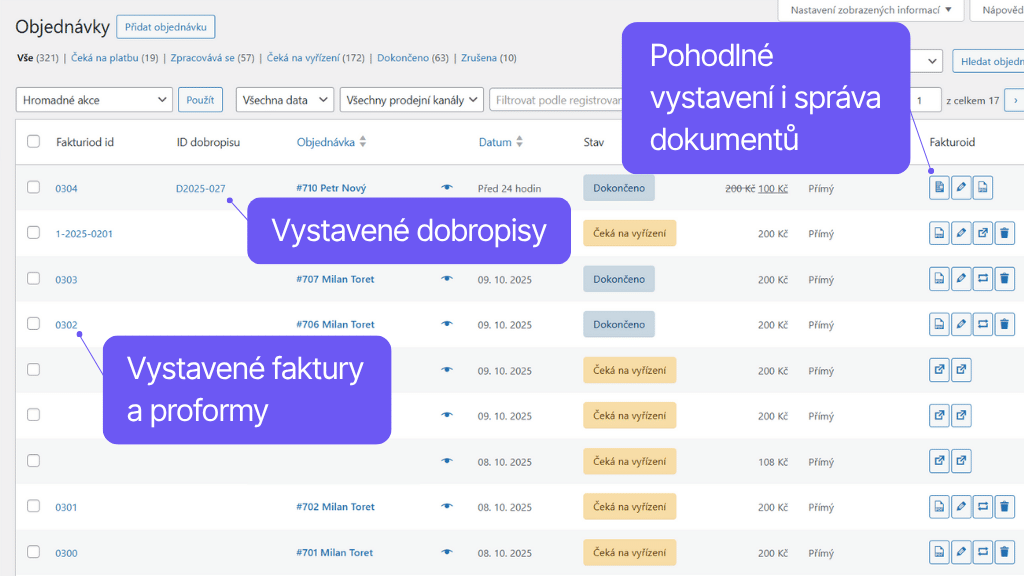The height and width of the screenshot is (576, 1024).
Task: Open order link #706 Milan Toret
Action: (x=335, y=324)
